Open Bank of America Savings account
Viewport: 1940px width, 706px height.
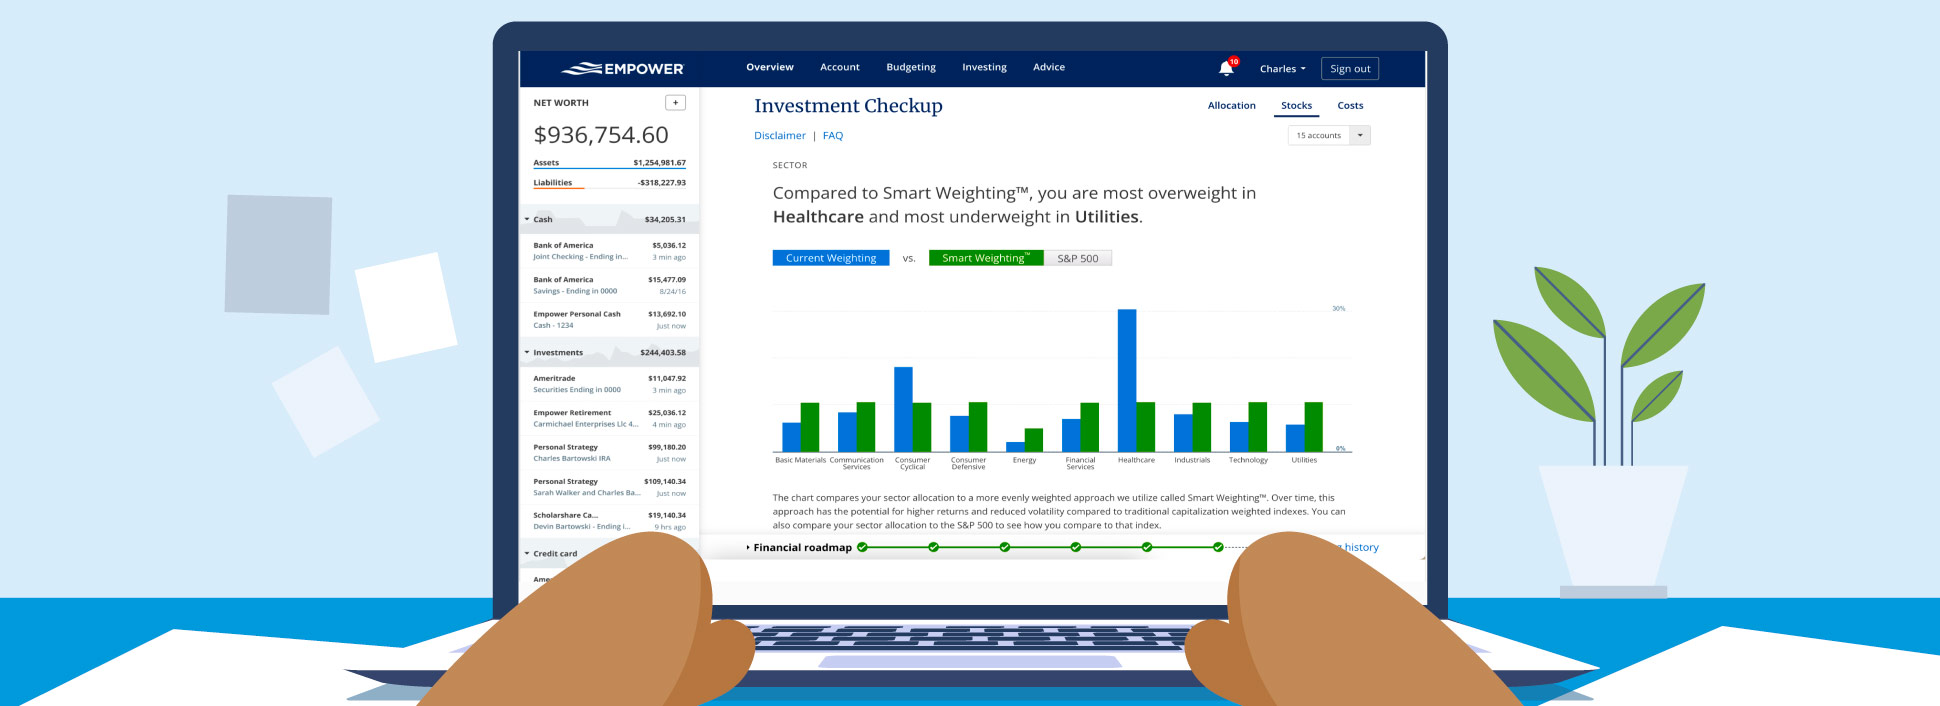(609, 285)
